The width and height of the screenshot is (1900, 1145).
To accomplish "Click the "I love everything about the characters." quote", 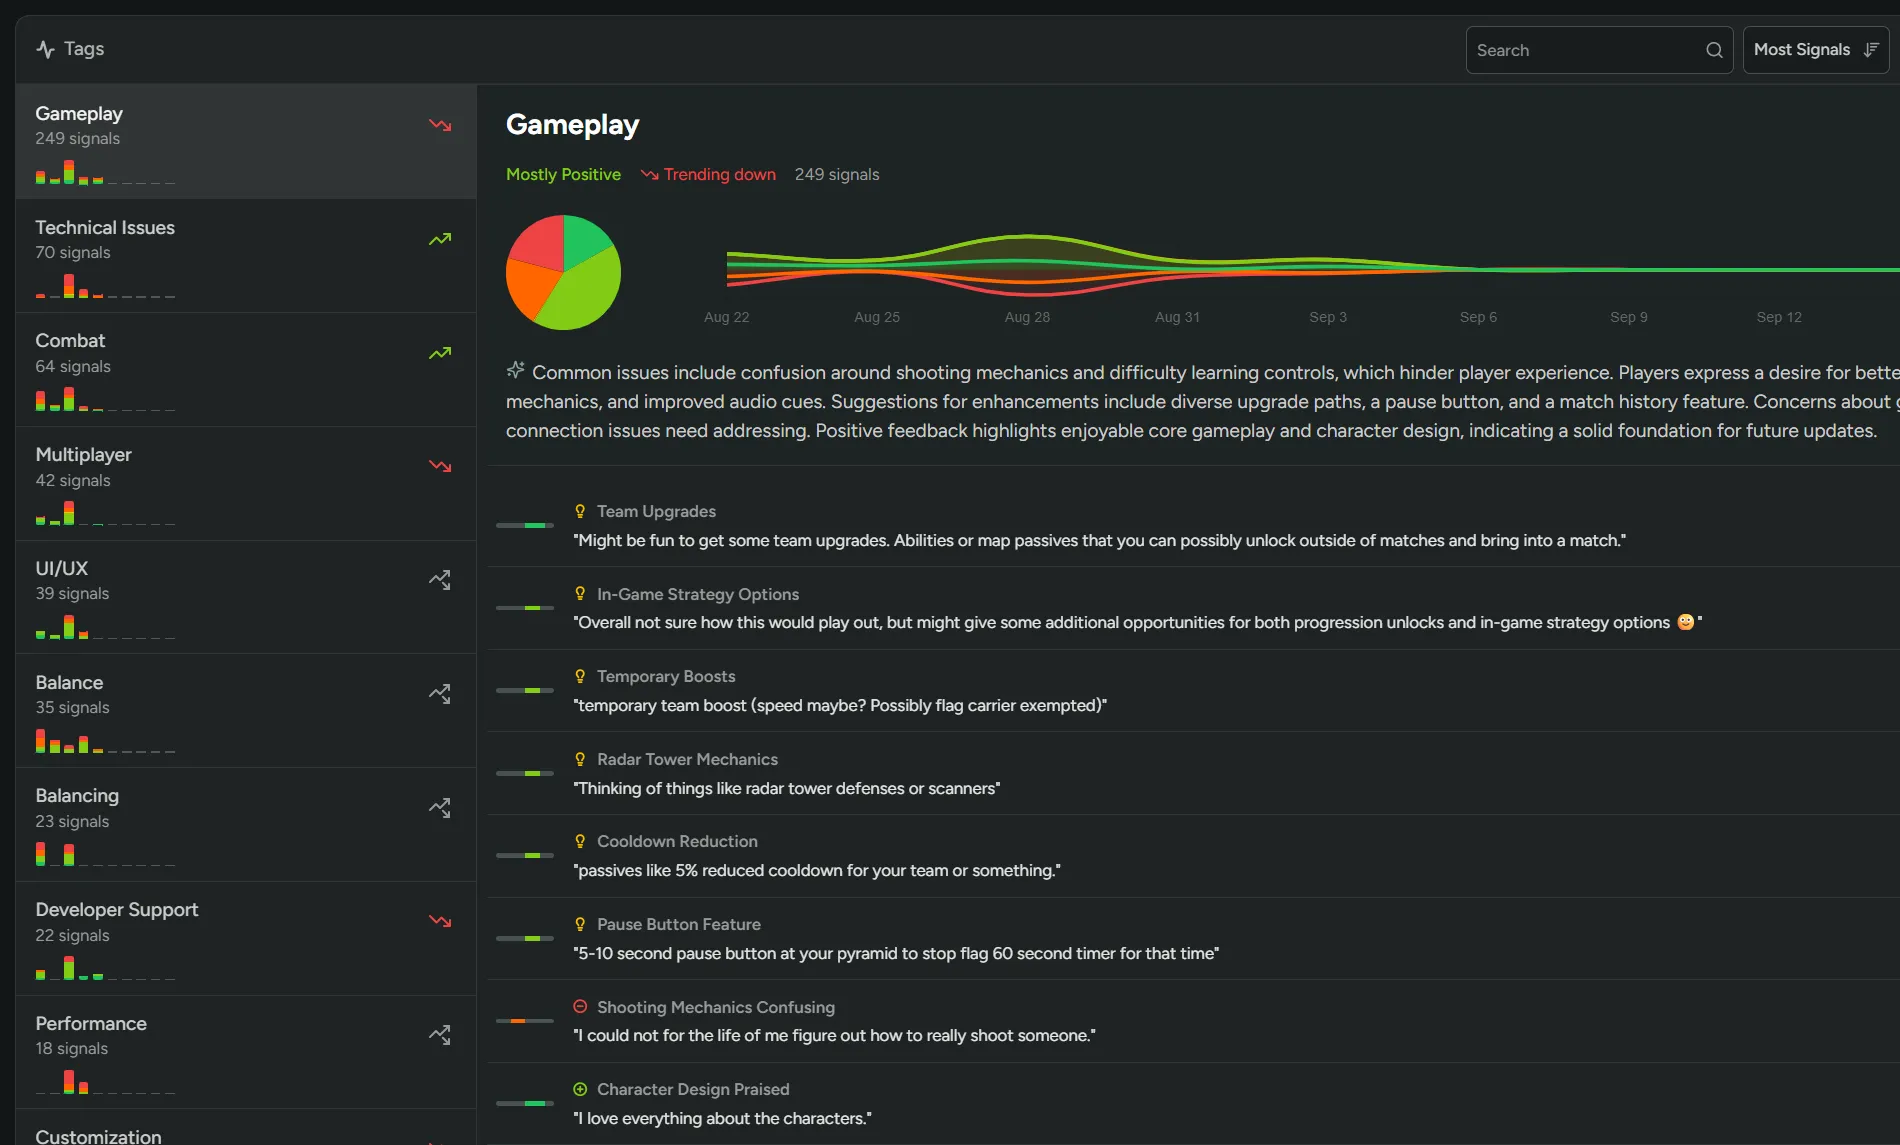I will click(722, 1118).
